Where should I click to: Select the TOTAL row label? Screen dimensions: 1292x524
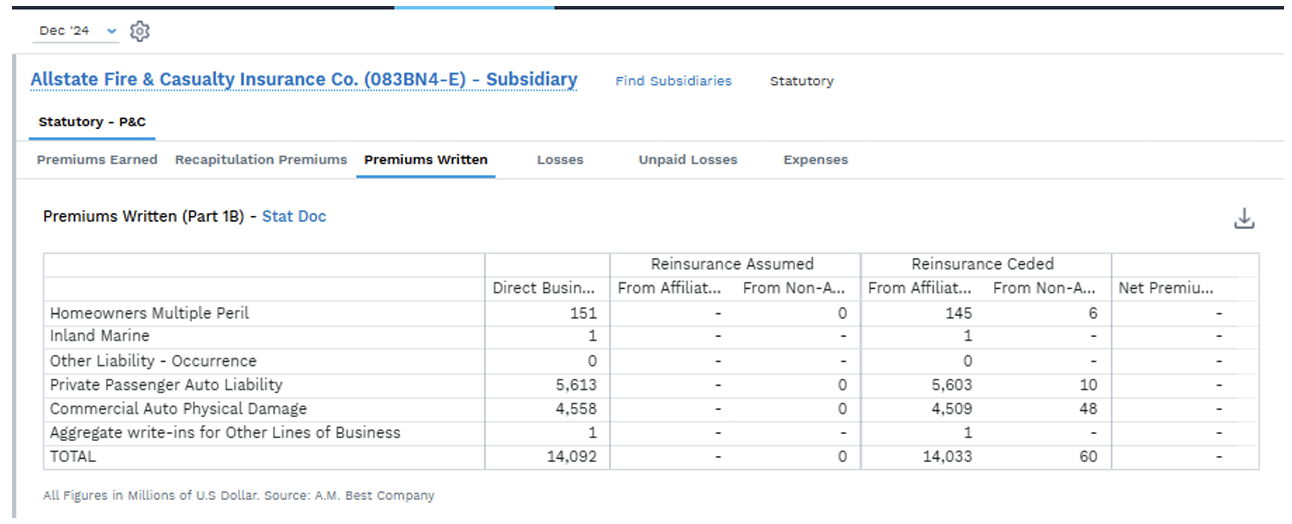(x=73, y=457)
